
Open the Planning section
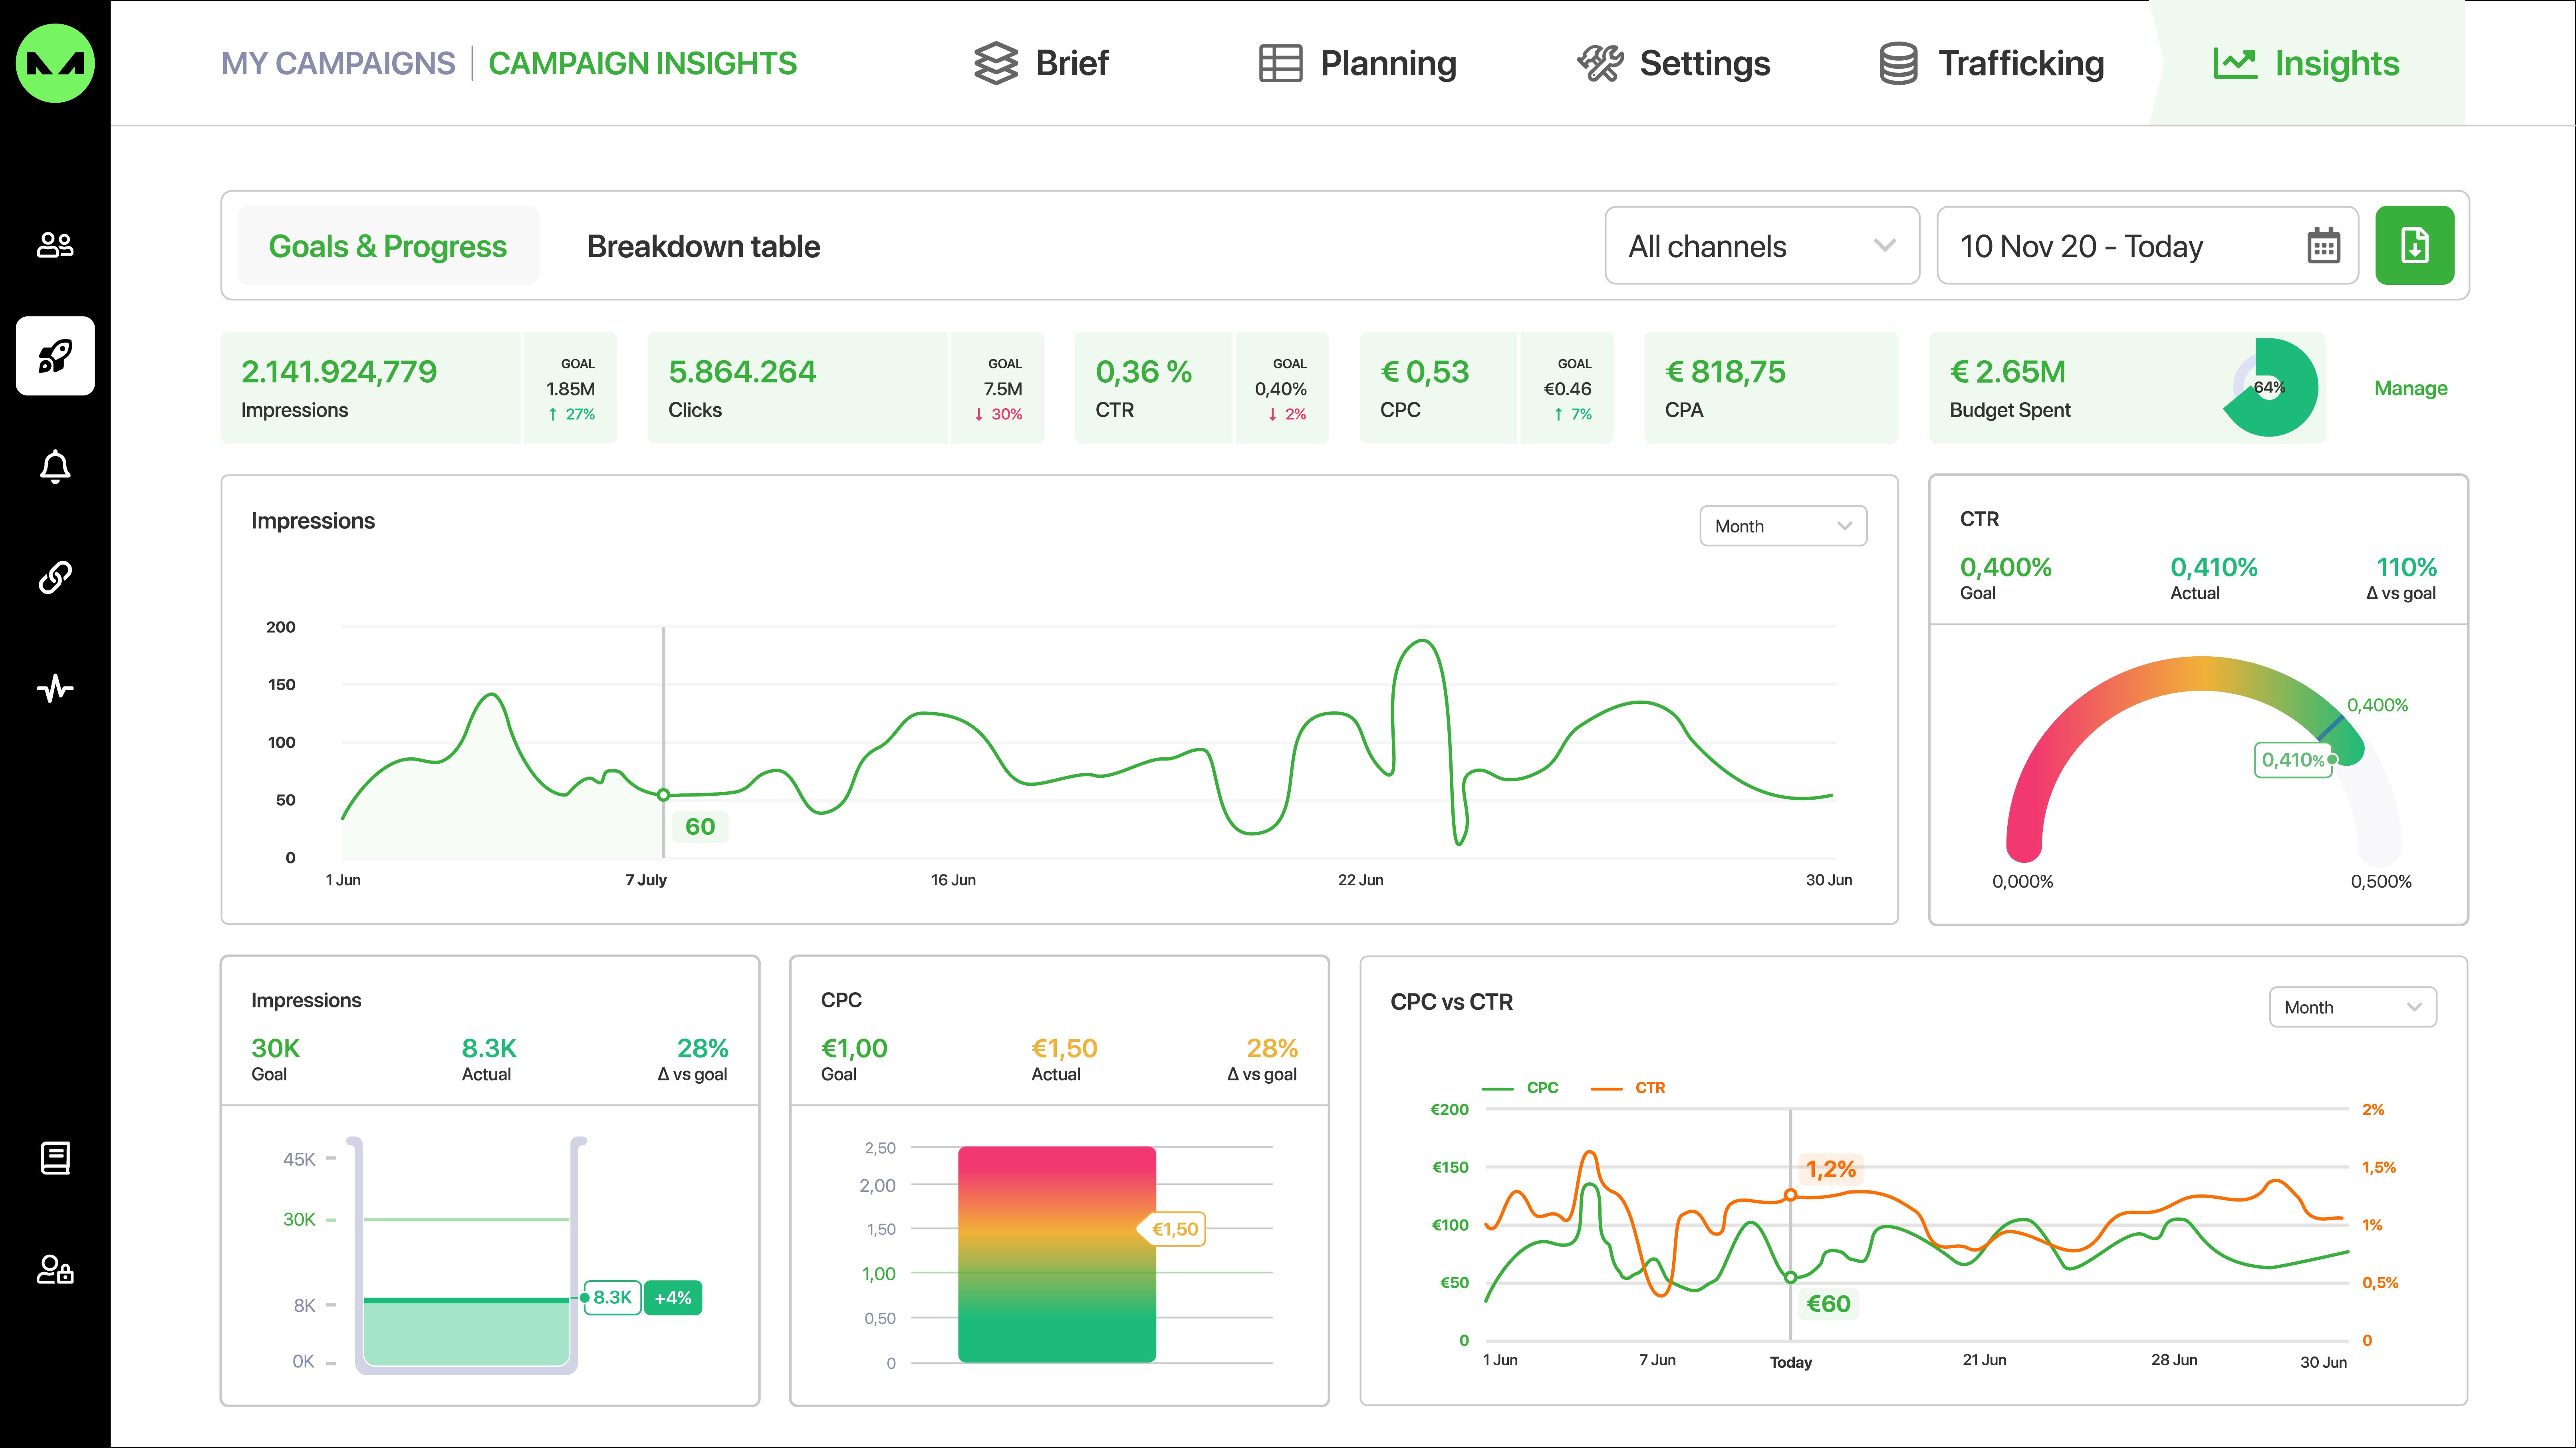(1358, 63)
